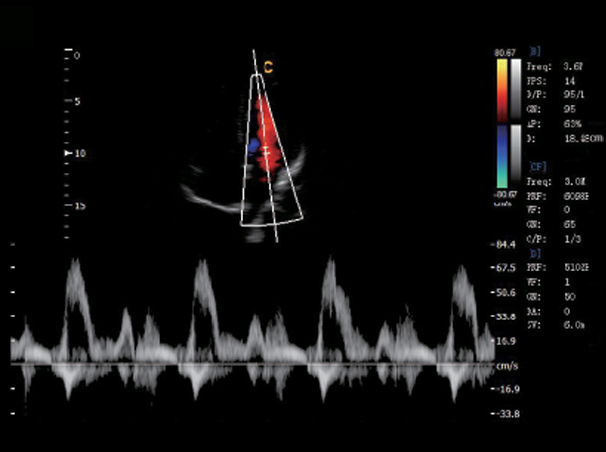Click the cm/s baseline unit label
The image size is (606, 452).
click(x=506, y=368)
